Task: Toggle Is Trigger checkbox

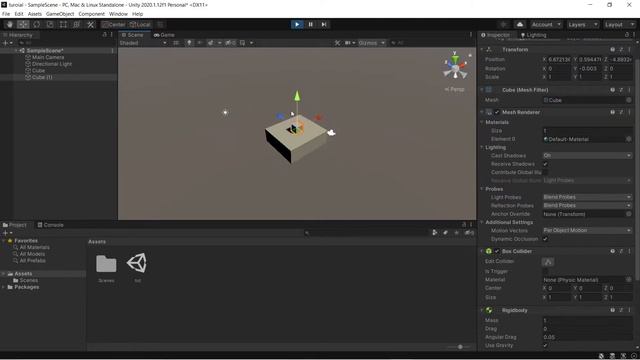Action: pos(545,271)
